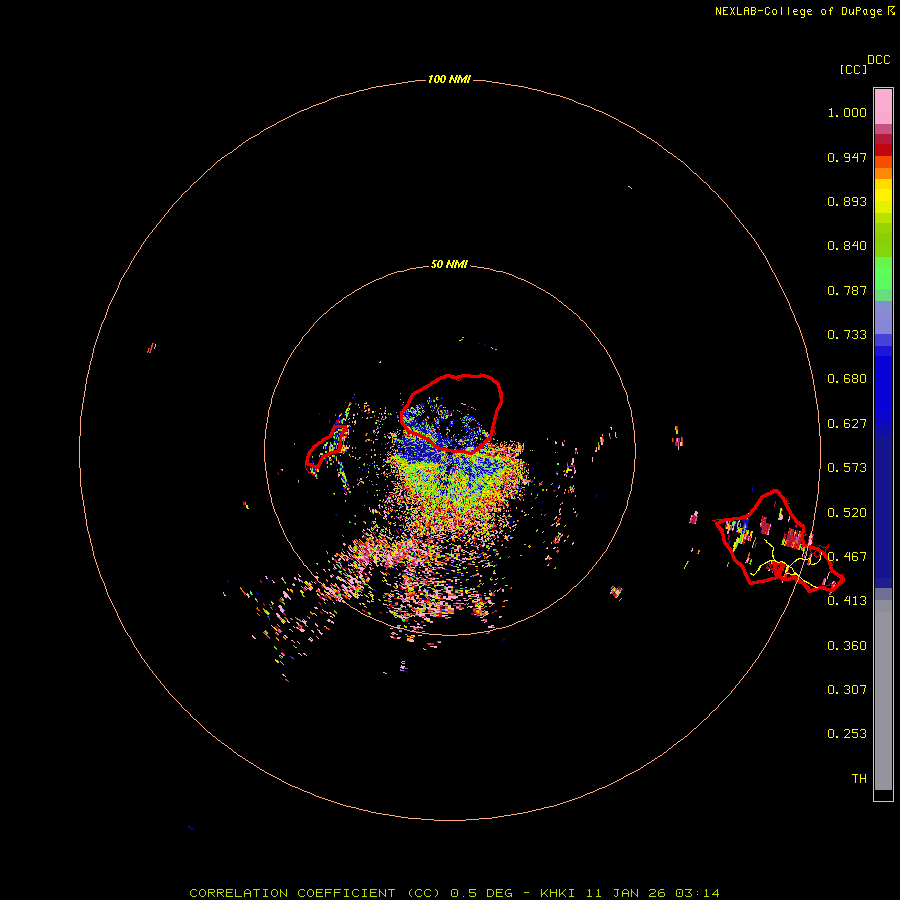Click the 0.627 color scale value
This screenshot has width=900, height=900.
847,424
